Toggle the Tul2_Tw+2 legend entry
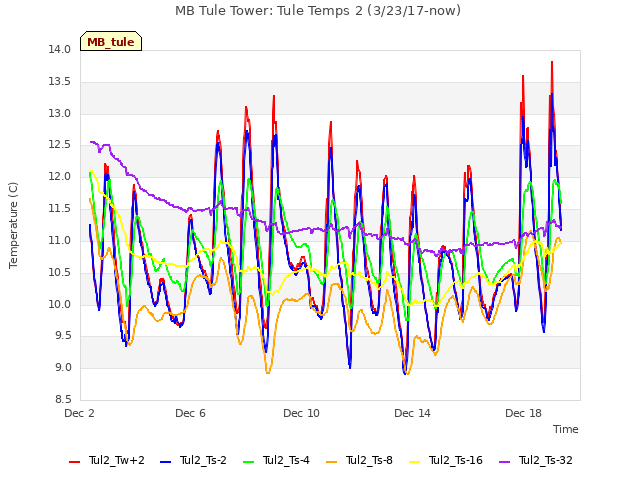640x480 pixels. coord(107,461)
